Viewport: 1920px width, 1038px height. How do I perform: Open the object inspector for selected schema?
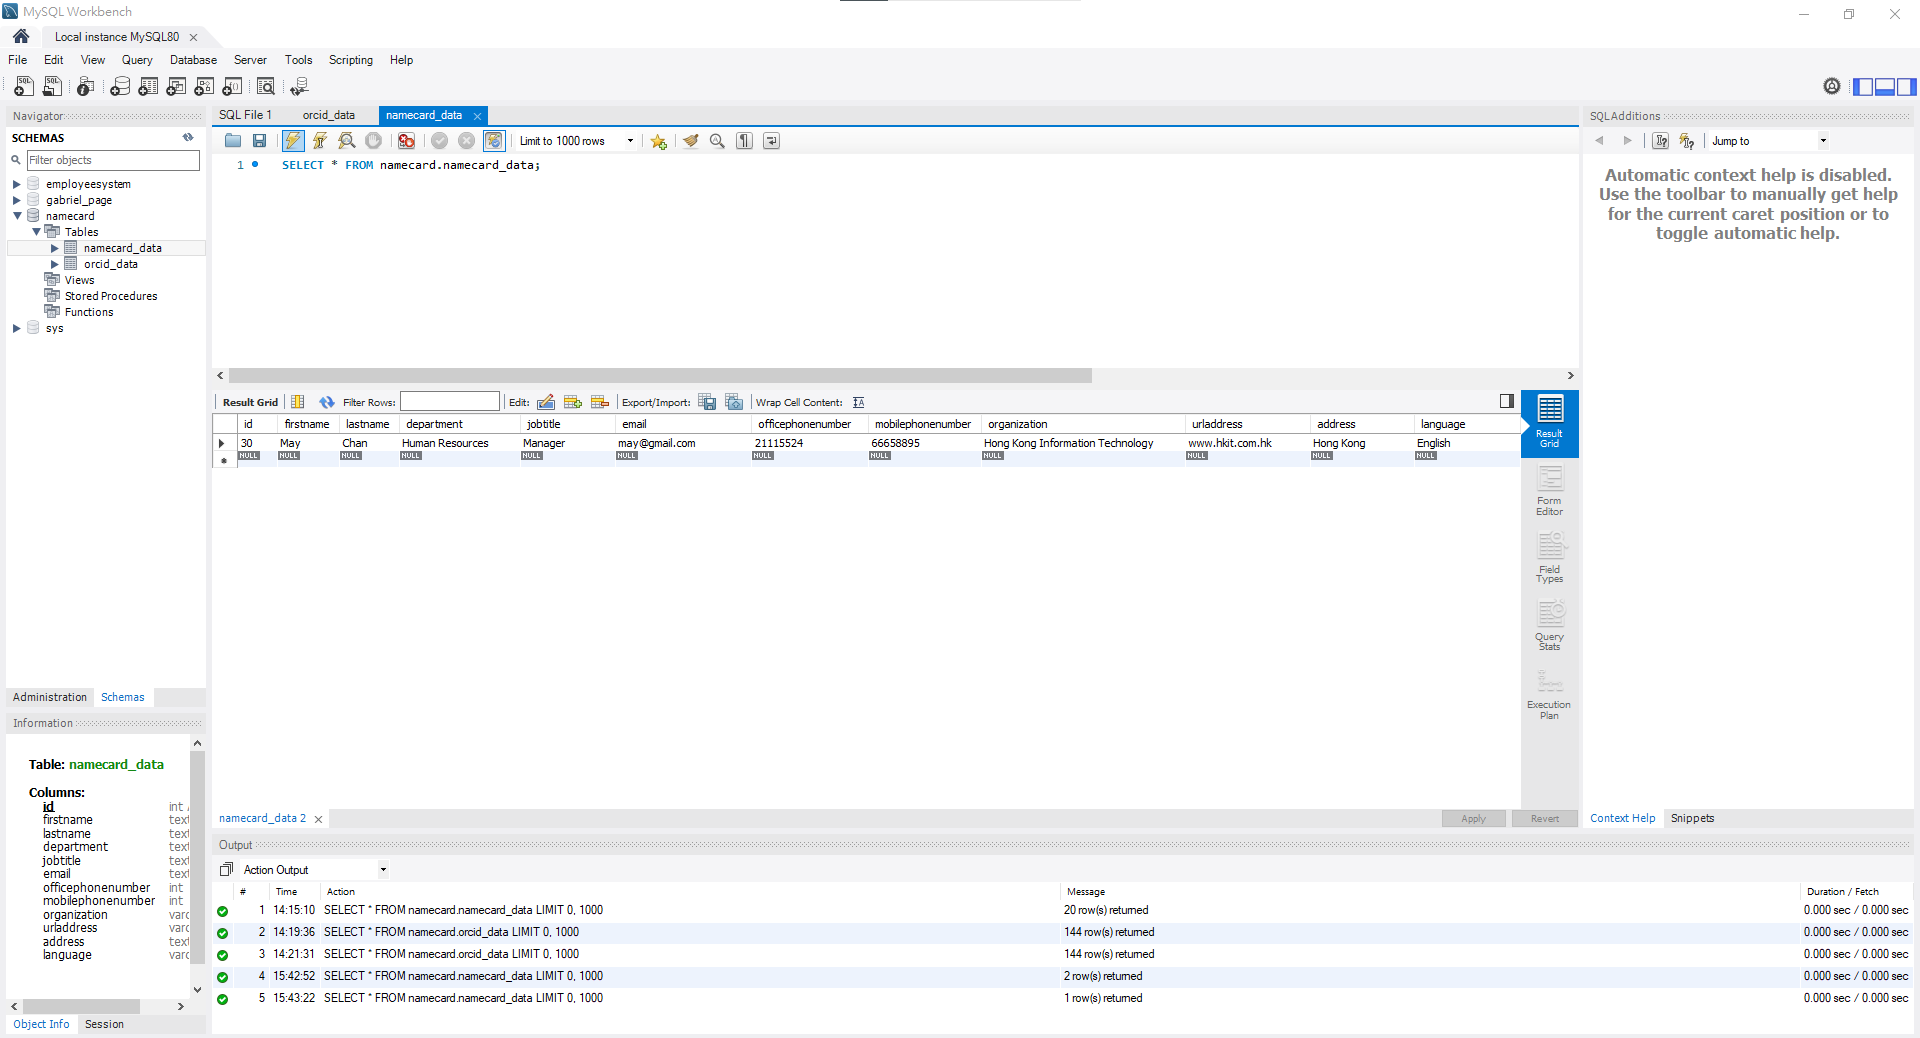pyautogui.click(x=86, y=87)
